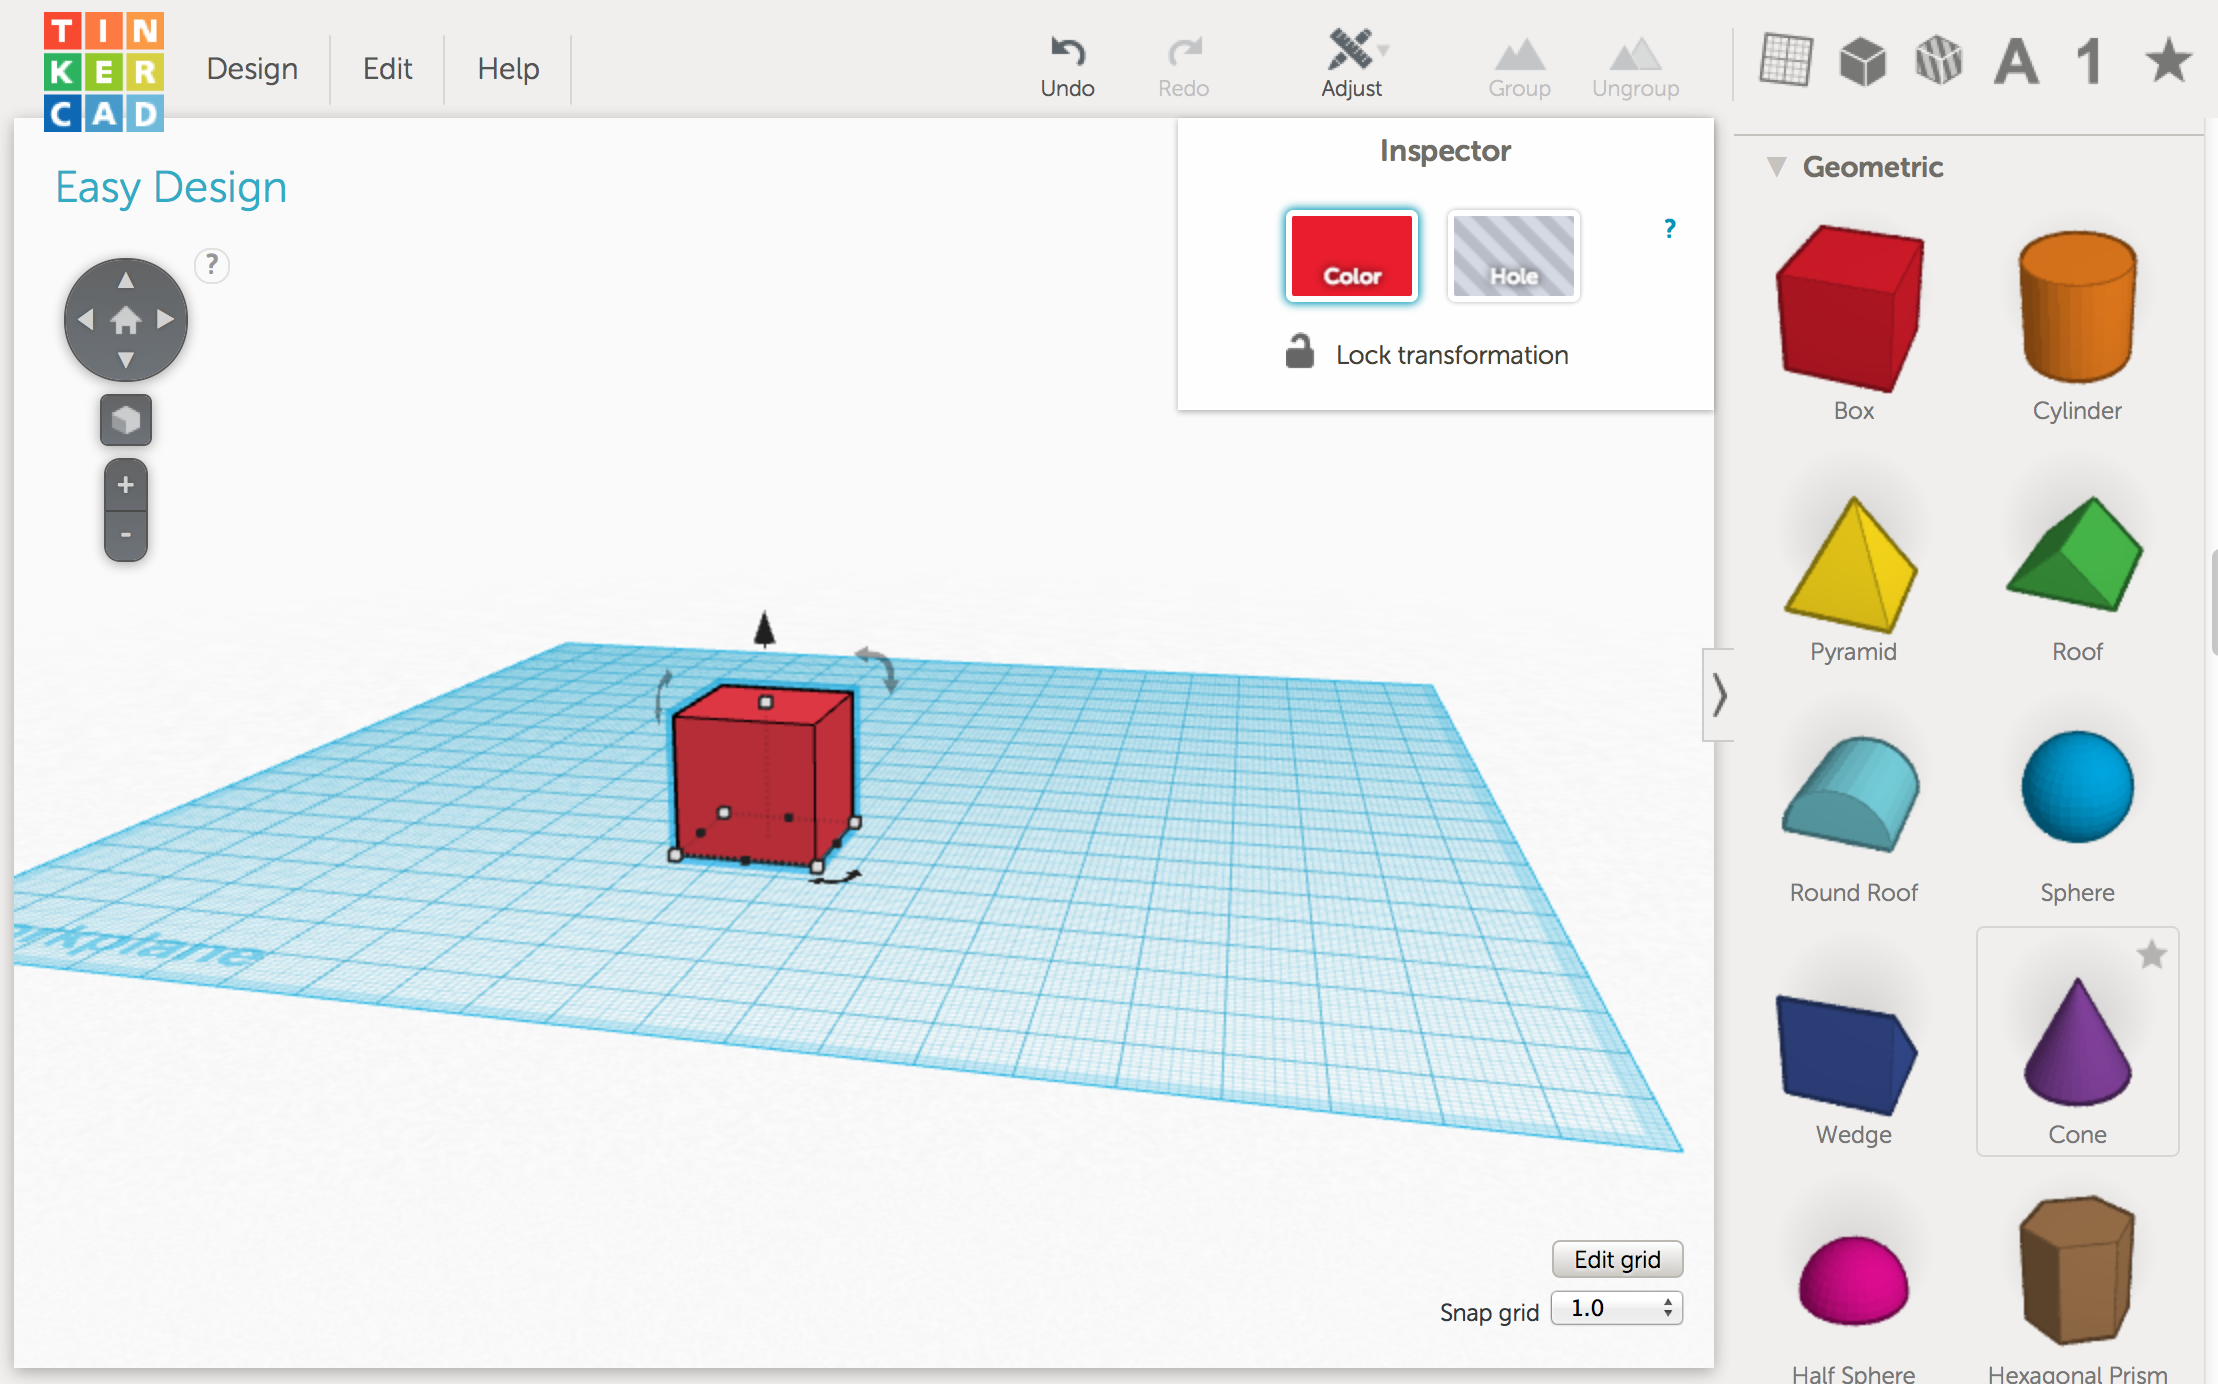Open the numbers shapes with the 1 icon
This screenshot has height=1384, width=2218.
[2088, 62]
